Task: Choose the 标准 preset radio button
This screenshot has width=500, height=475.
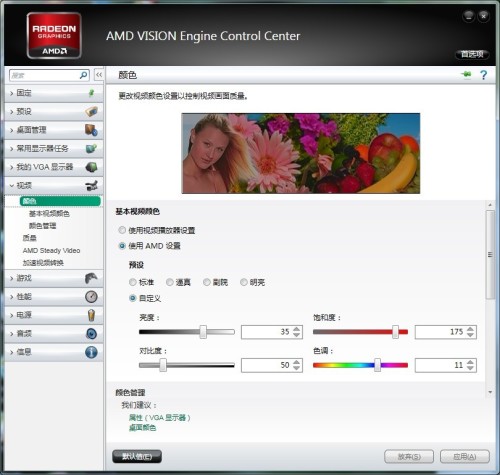Action: pyautogui.click(x=133, y=282)
